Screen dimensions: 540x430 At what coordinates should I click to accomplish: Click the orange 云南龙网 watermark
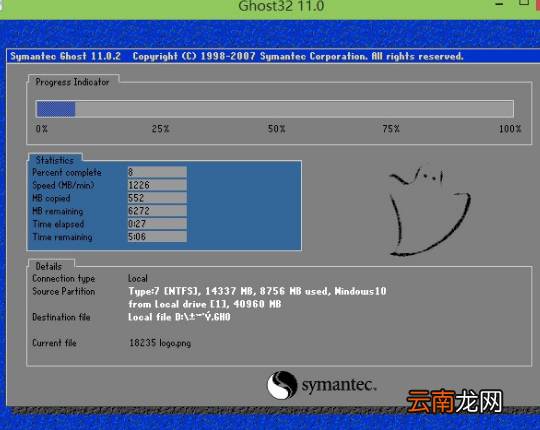[x=454, y=401]
